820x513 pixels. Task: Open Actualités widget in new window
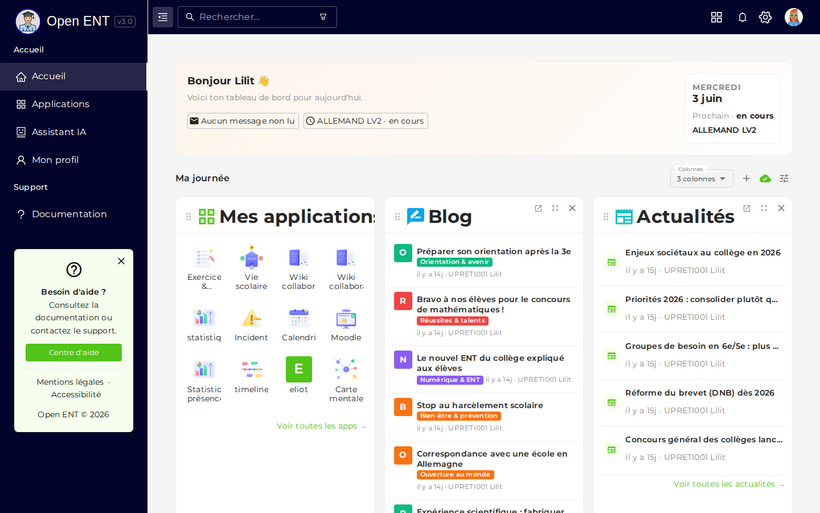pos(747,208)
